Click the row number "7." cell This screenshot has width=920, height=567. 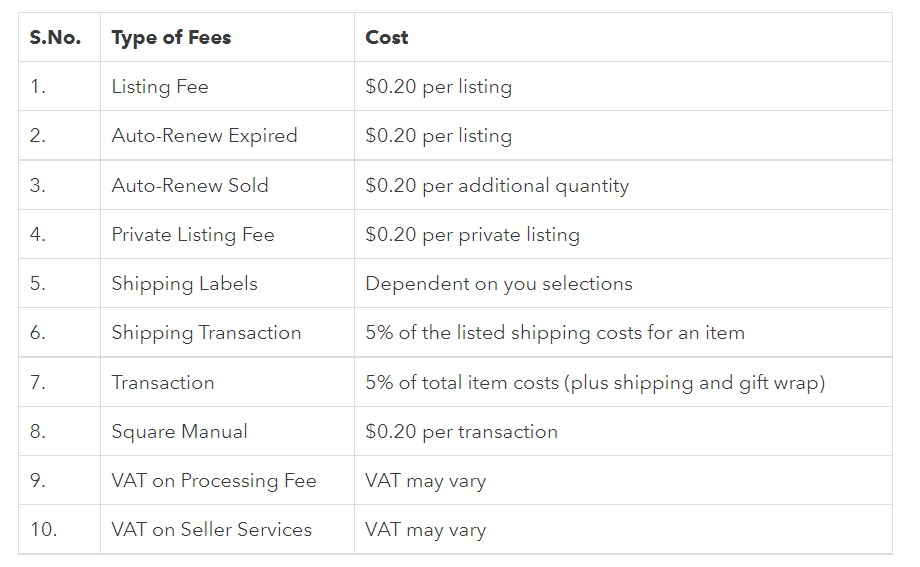tap(38, 383)
